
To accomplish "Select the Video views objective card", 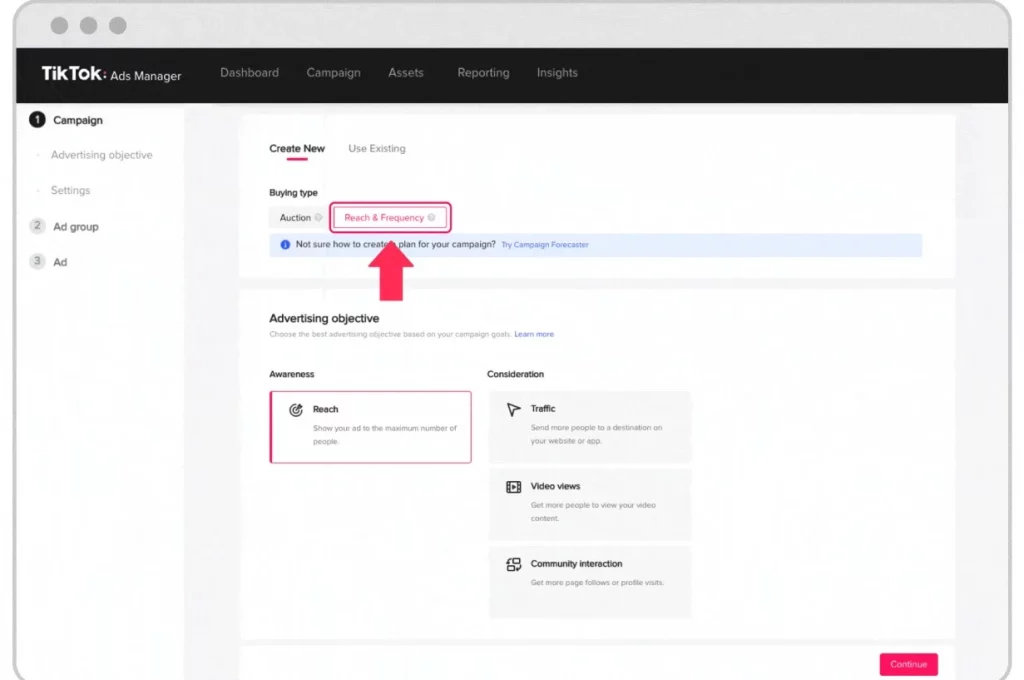I will point(590,504).
